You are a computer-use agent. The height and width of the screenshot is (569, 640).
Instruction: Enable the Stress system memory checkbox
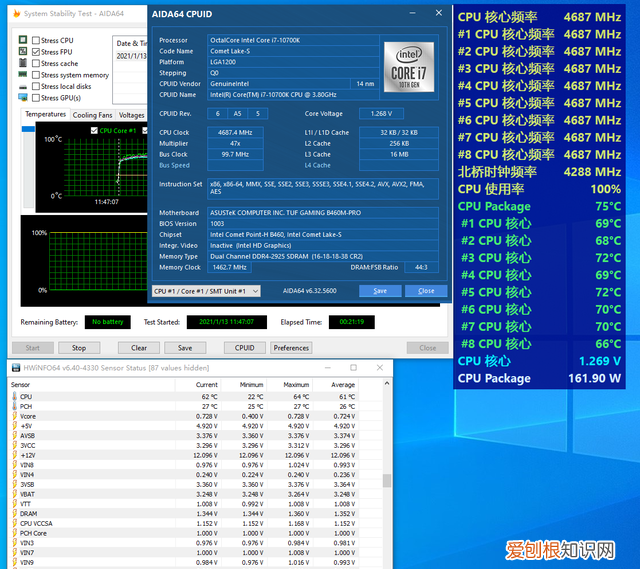click(36, 75)
